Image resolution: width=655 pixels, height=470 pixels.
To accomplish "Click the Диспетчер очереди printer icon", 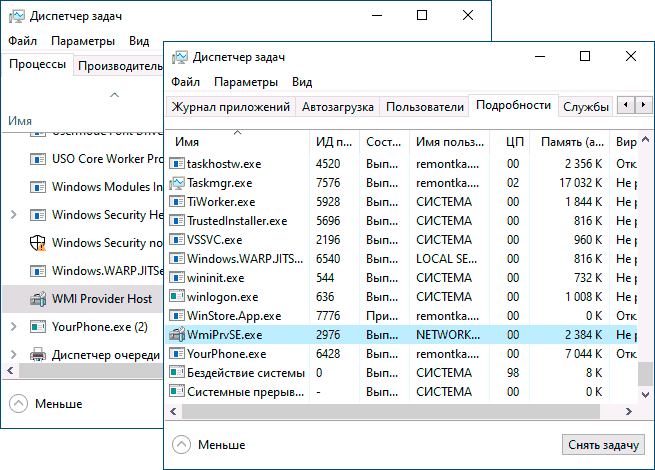I will (x=38, y=355).
